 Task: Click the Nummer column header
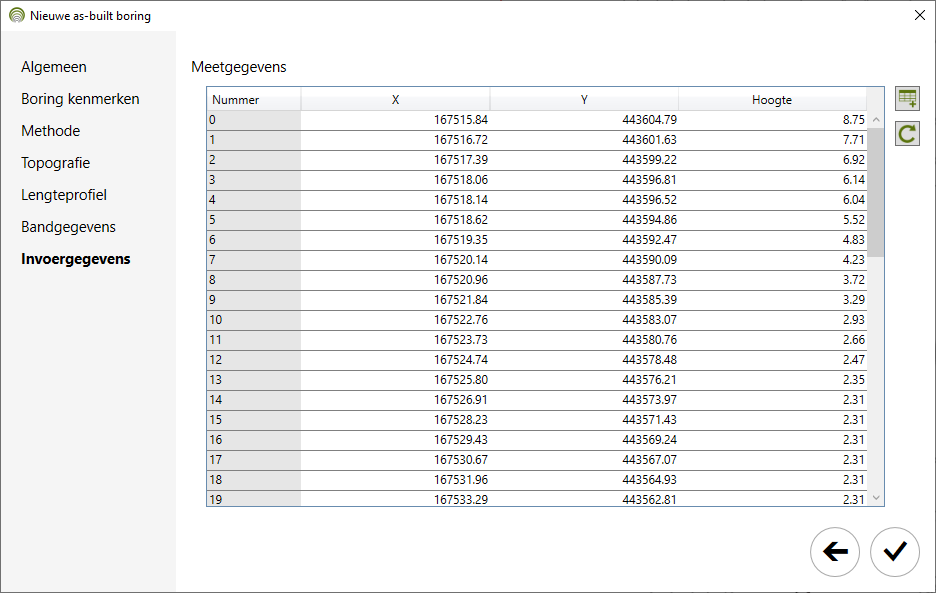click(x=254, y=100)
